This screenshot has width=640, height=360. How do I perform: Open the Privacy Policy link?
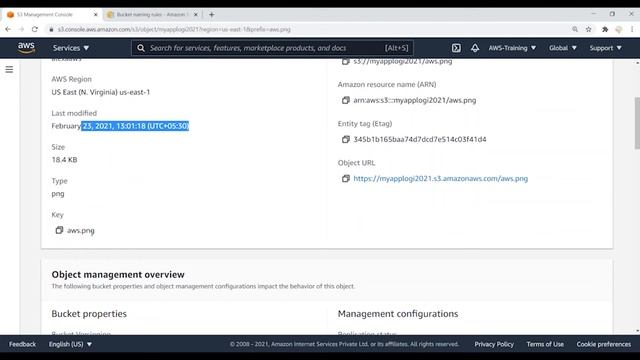494,344
